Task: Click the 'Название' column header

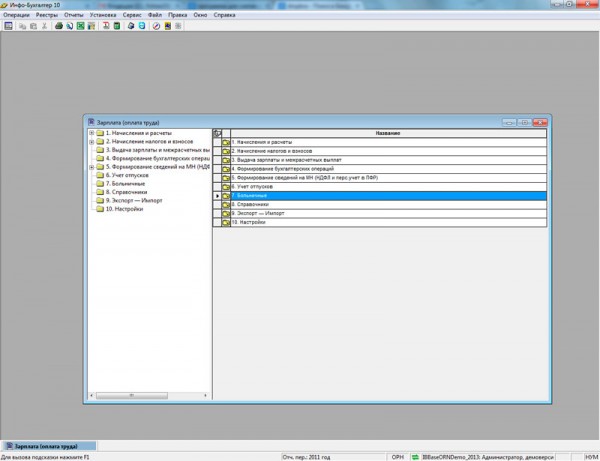Action: pyautogui.click(x=388, y=133)
